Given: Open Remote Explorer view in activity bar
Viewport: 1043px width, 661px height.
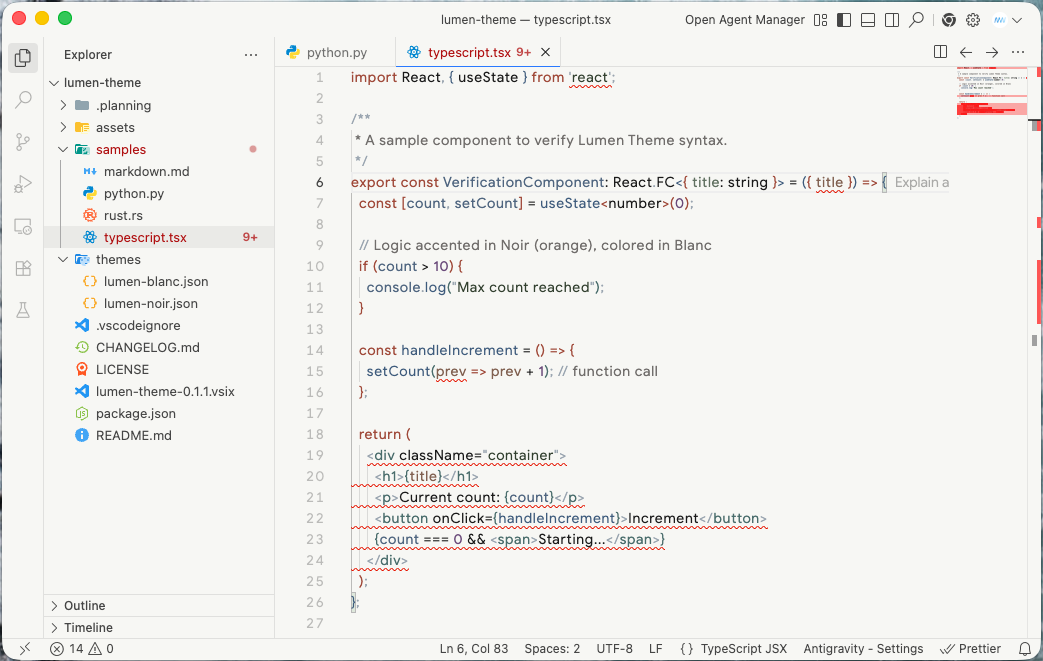Looking at the screenshot, I should 23,226.
